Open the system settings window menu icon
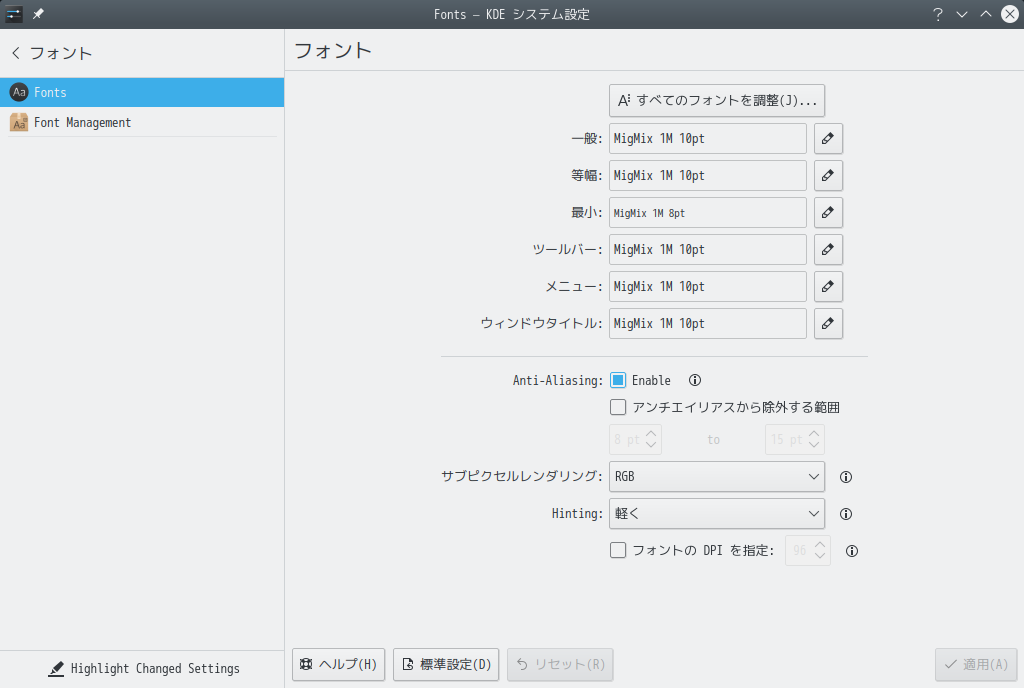Viewport: 1024px width, 688px height. 14,14
